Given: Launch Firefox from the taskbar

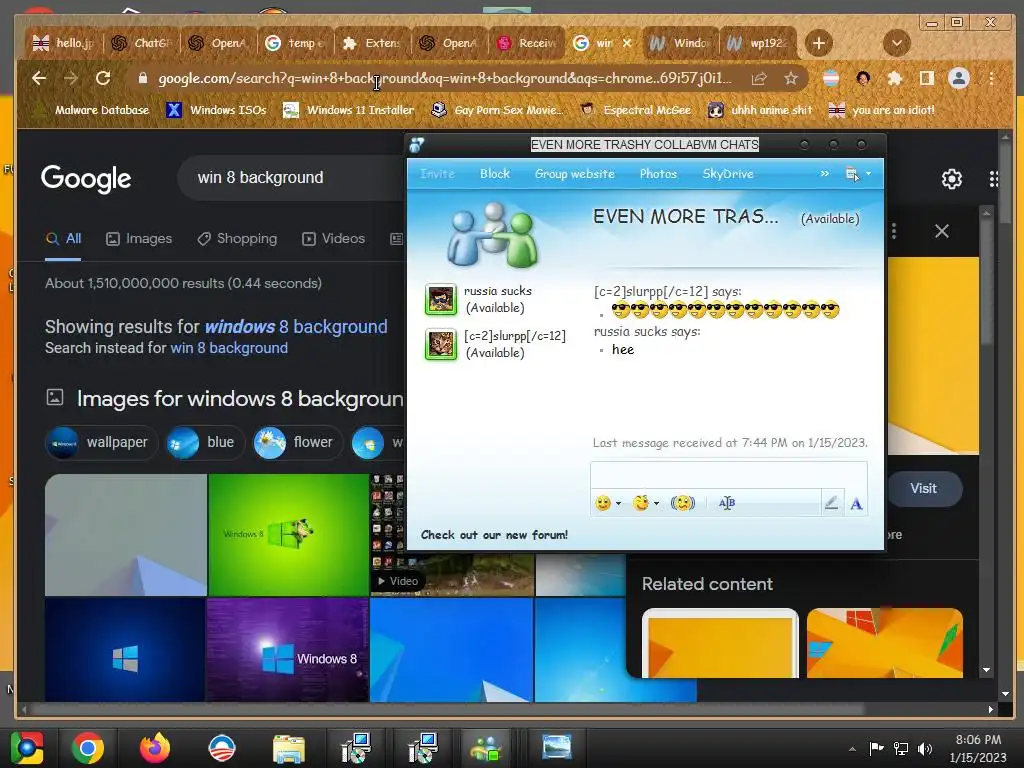Looking at the screenshot, I should pos(155,748).
